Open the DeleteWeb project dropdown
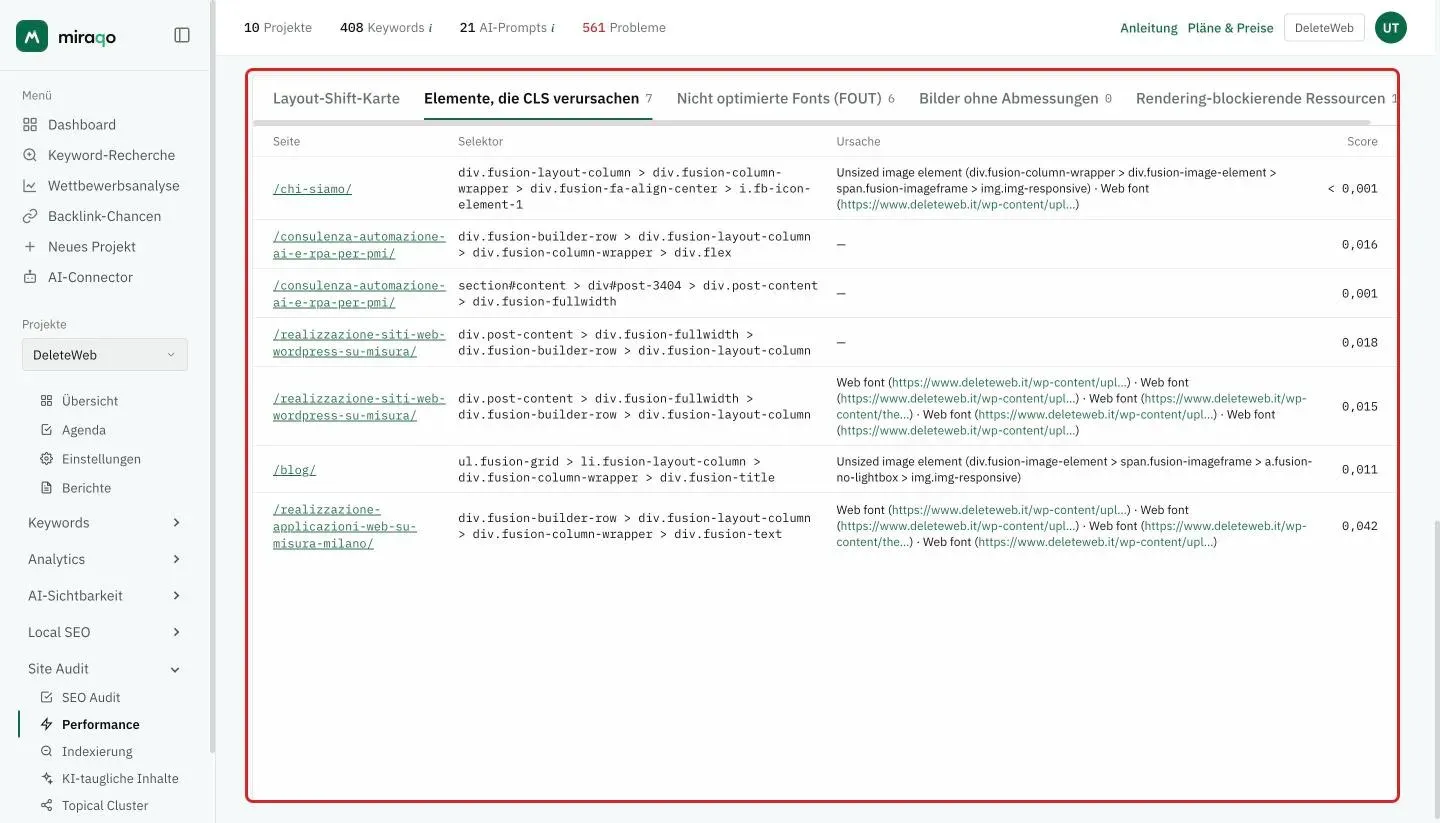Viewport: 1440px width, 823px height. click(105, 355)
